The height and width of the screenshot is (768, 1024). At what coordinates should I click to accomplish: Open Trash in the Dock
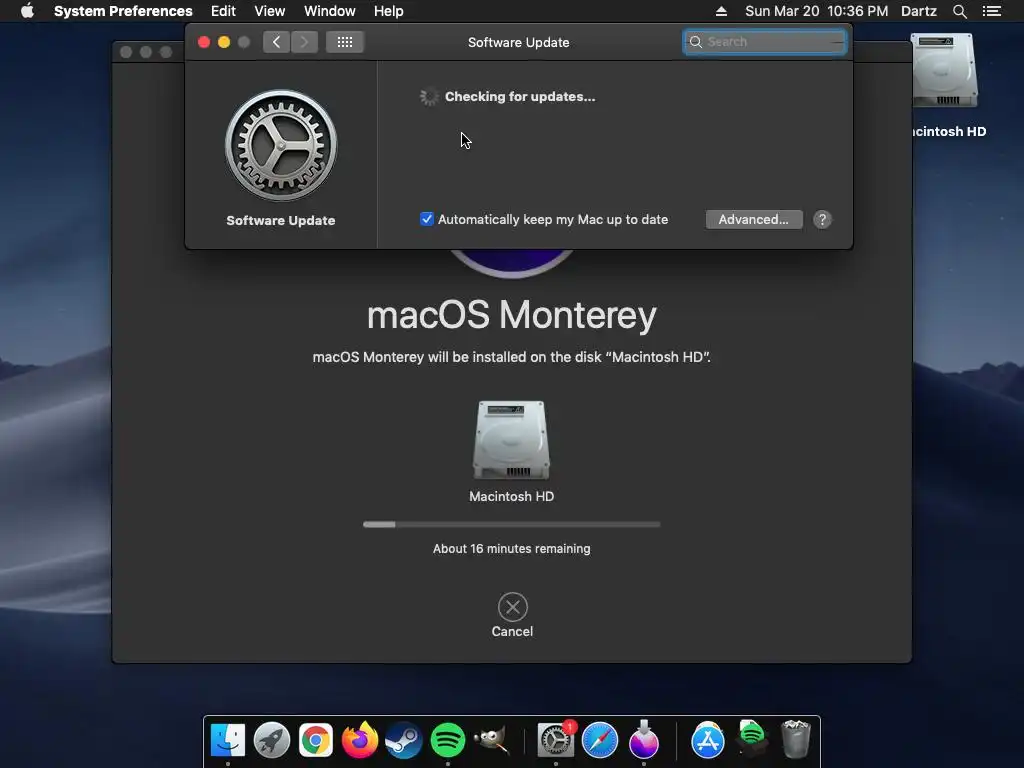click(x=796, y=739)
